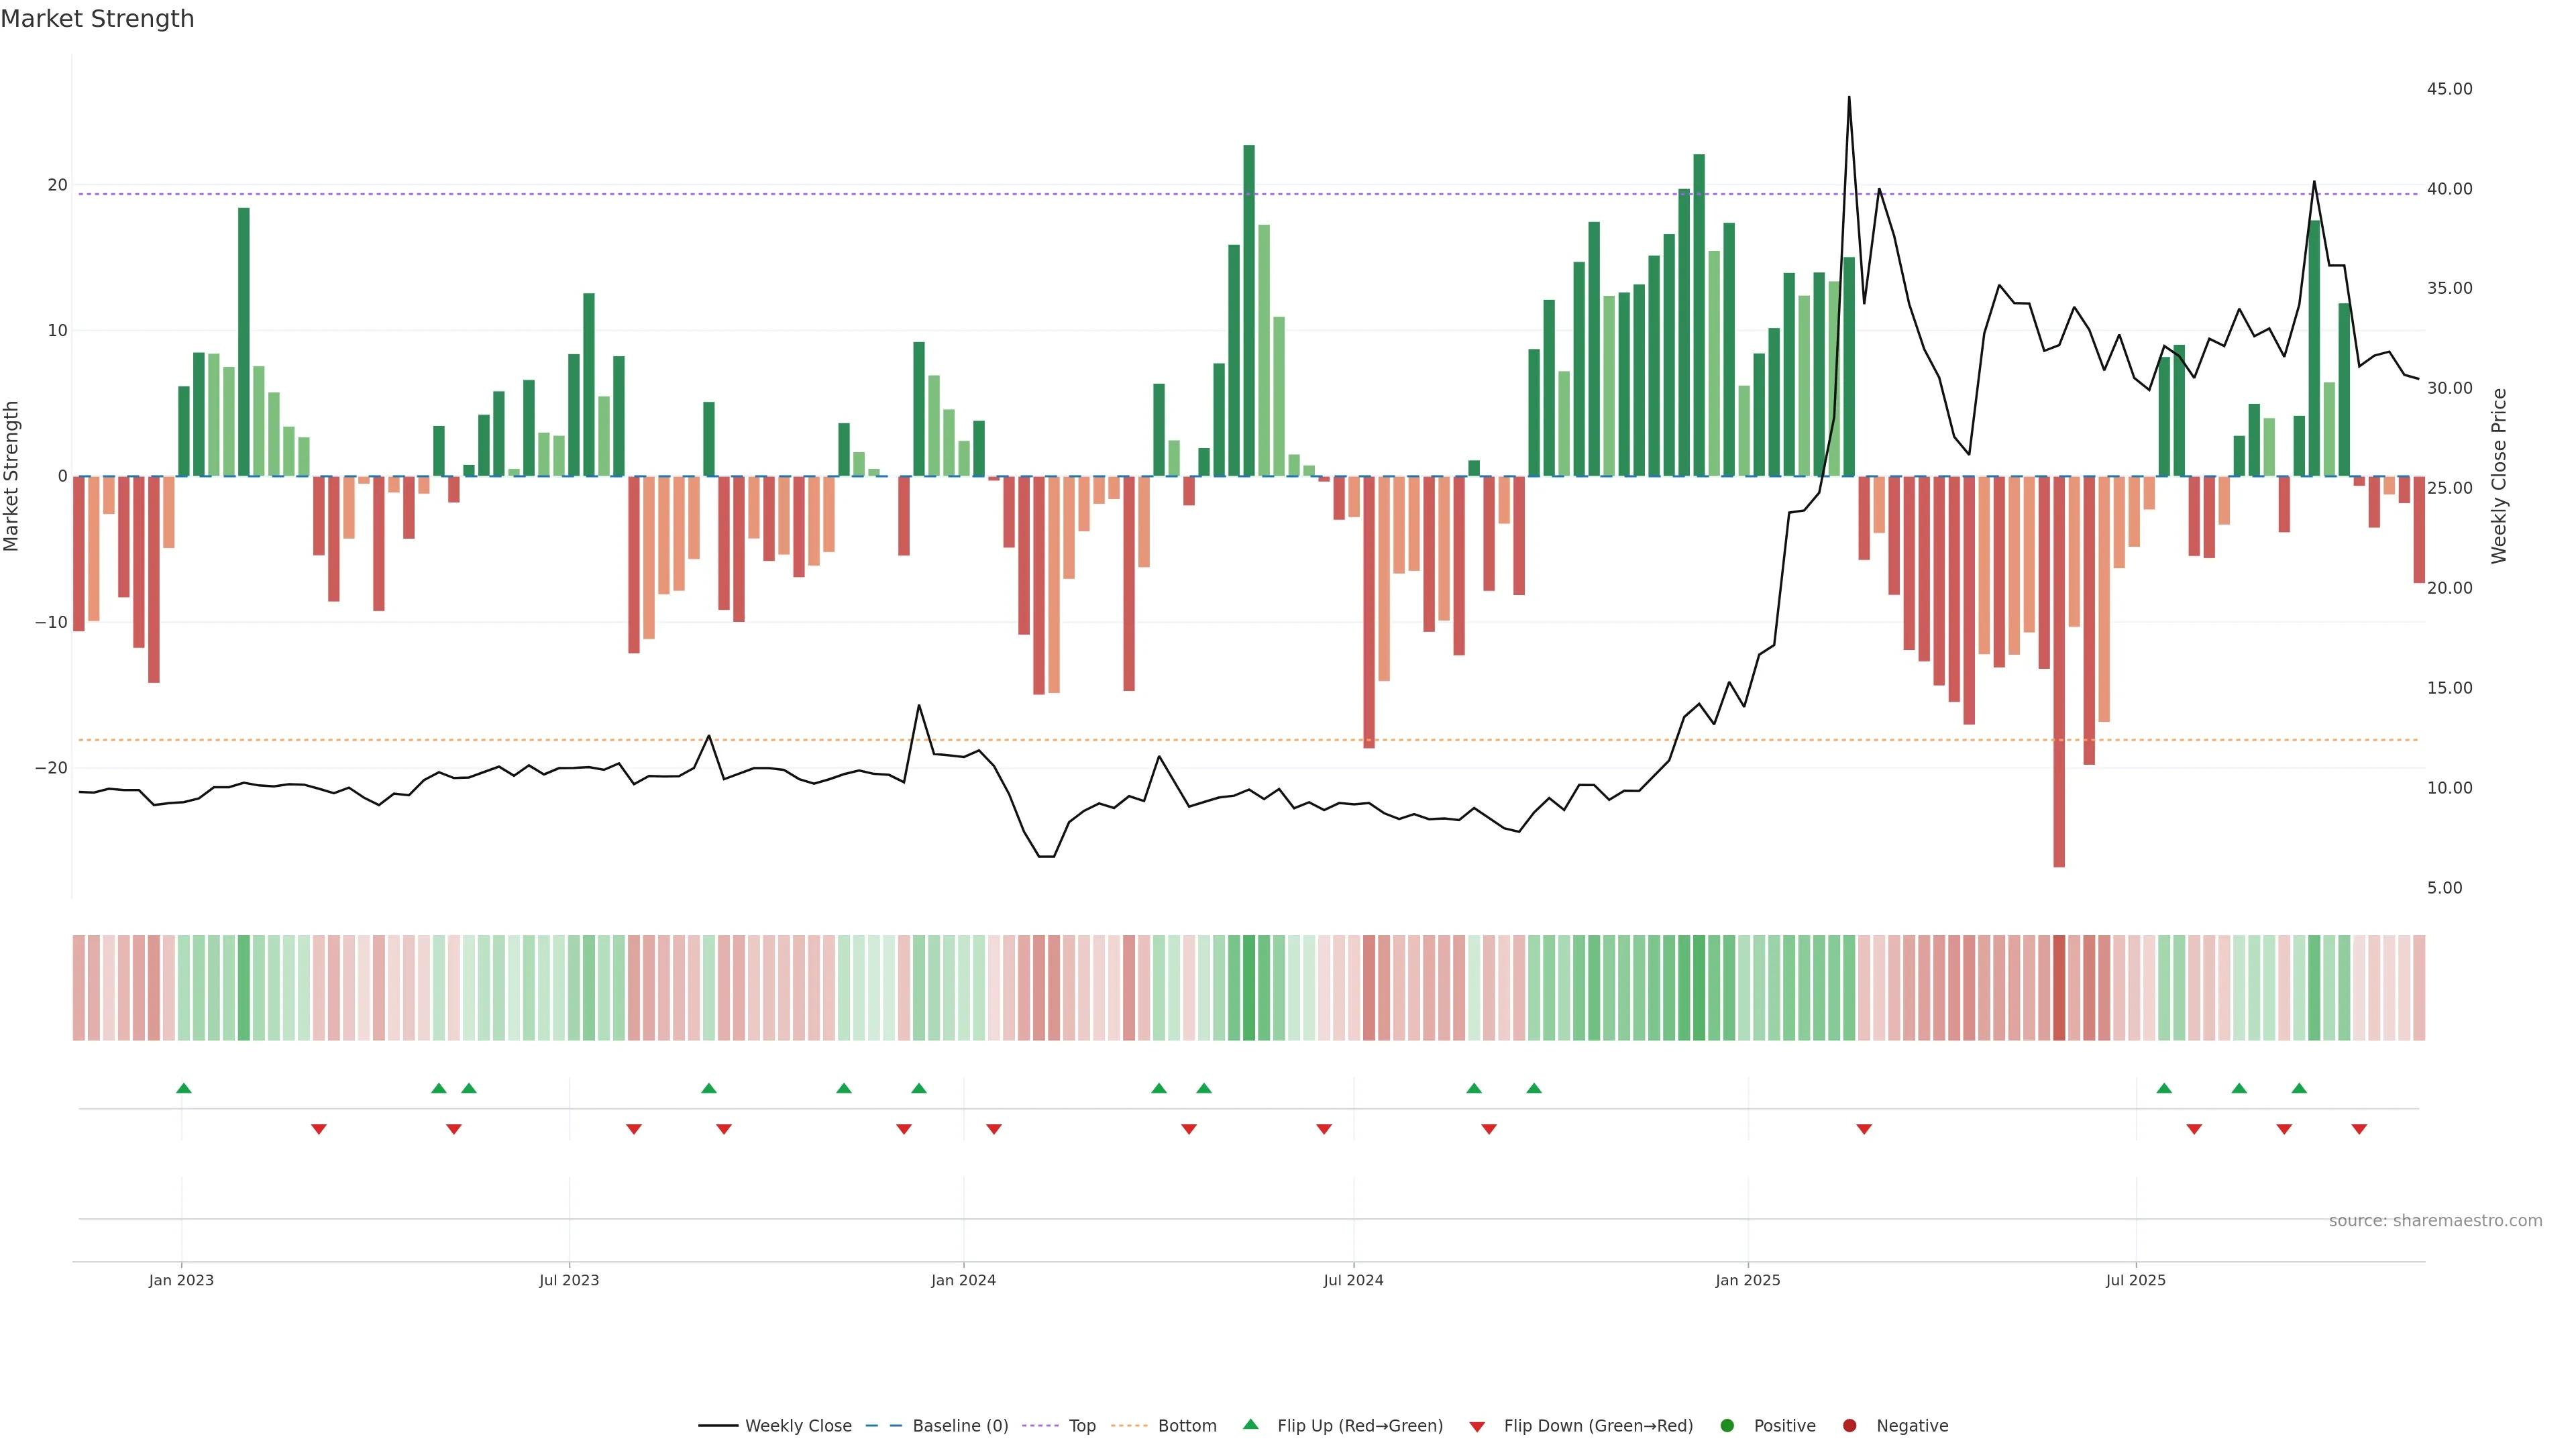The image size is (2576, 1449).
Task: Click the 45.00 price axis tick label
Action: click(x=2449, y=89)
